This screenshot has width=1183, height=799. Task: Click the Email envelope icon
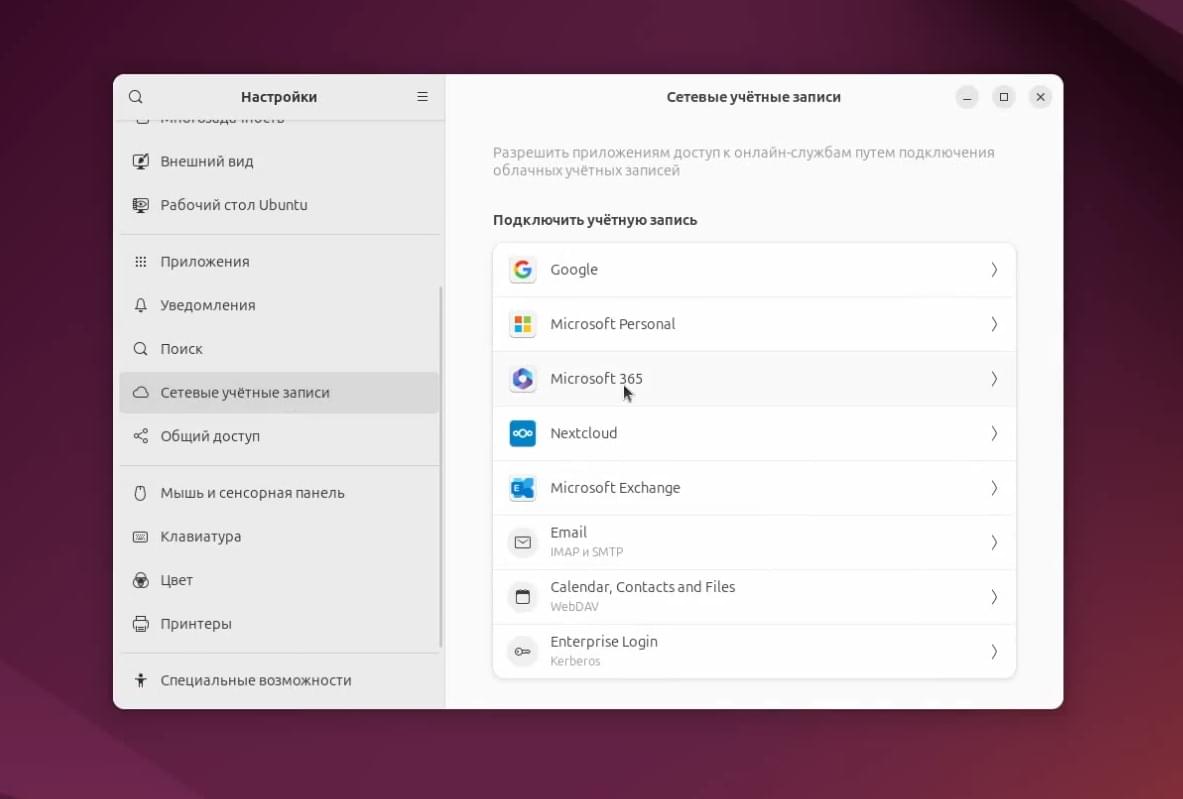[523, 542]
